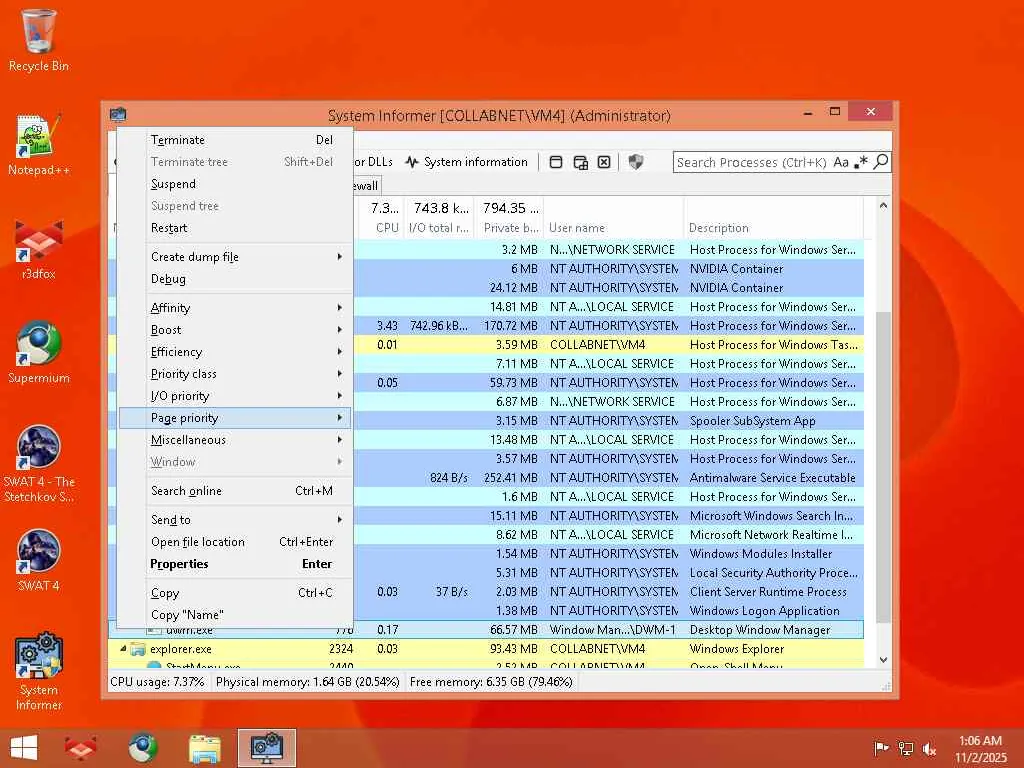Open the r3dfox desktop shortcut
The width and height of the screenshot is (1024, 768).
[x=39, y=249]
